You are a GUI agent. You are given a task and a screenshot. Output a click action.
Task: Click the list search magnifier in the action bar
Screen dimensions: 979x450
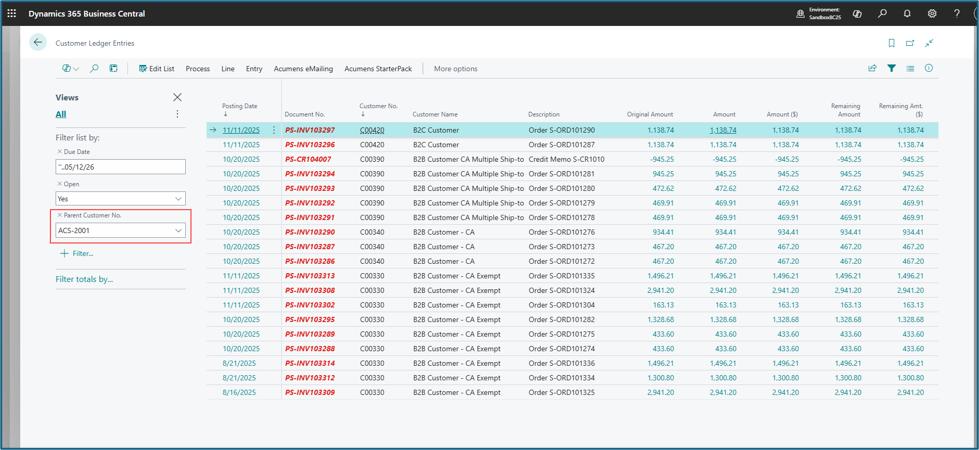click(x=94, y=69)
